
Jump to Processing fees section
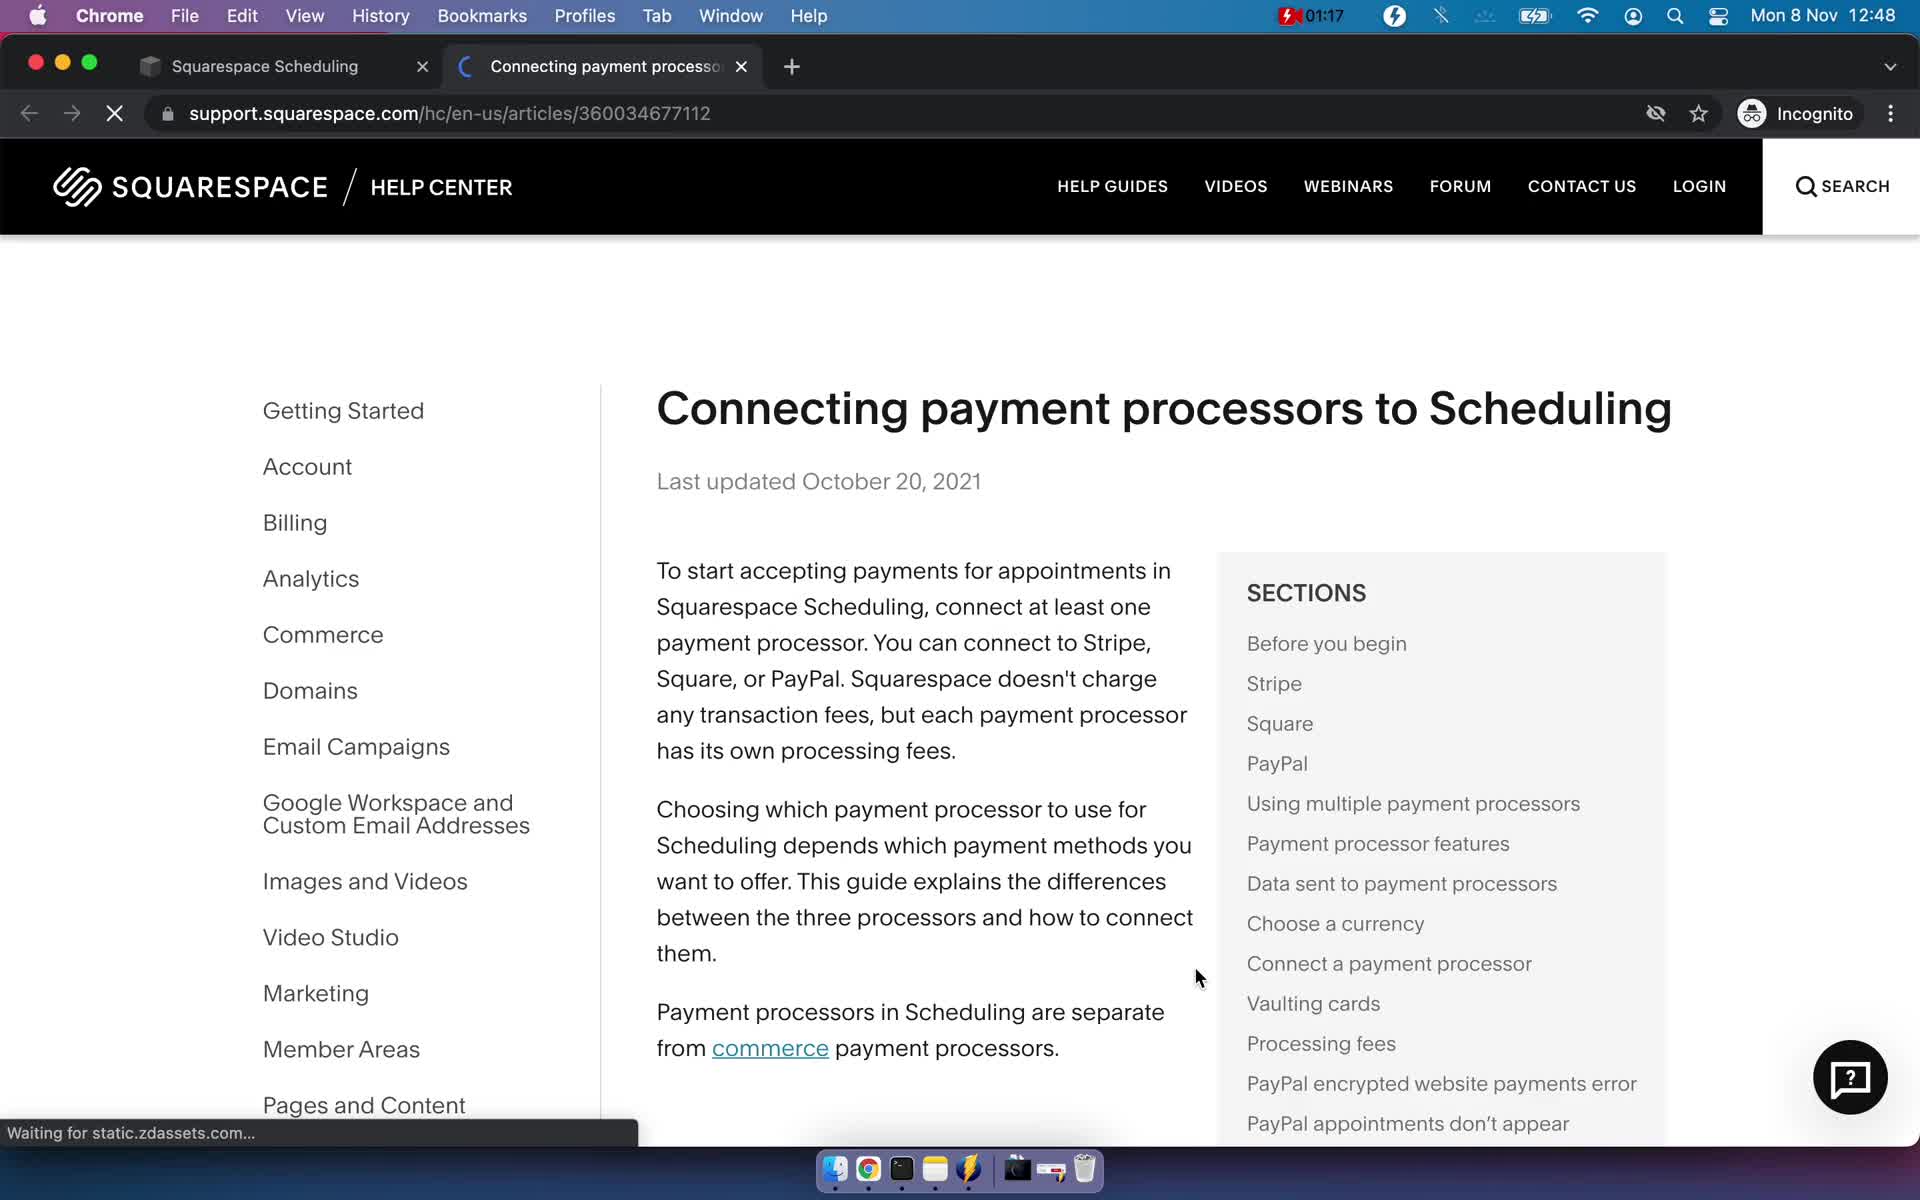click(x=1321, y=1044)
